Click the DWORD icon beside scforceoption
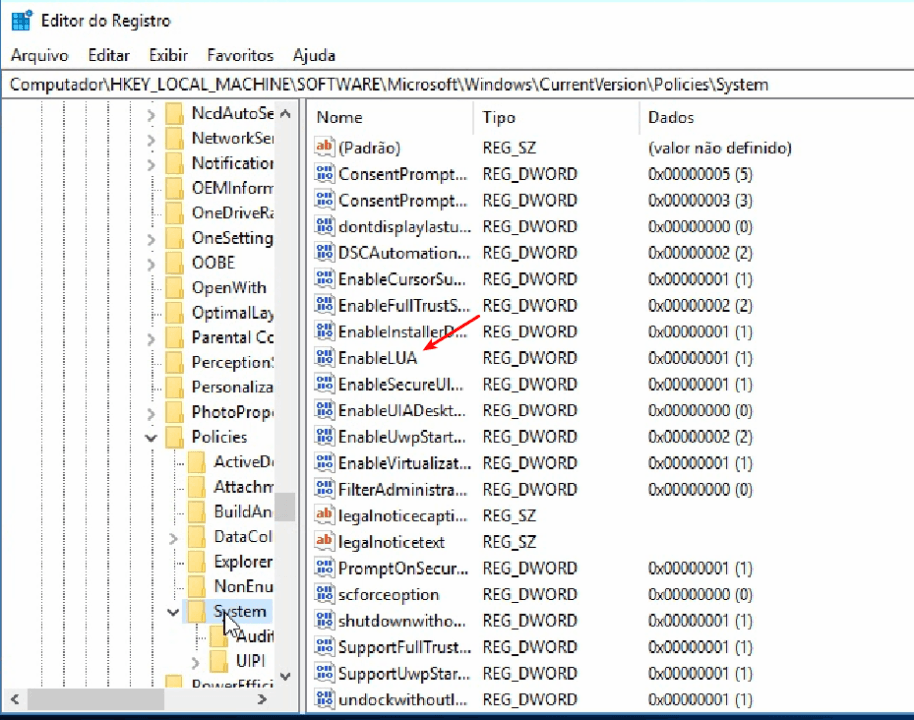914x720 pixels. click(324, 593)
